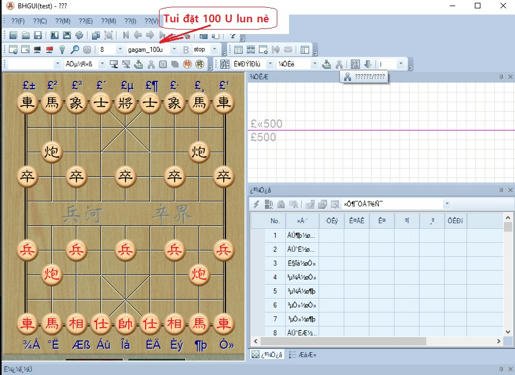Expand the stop mode dropdown
This screenshot has height=375, width=515.
pos(215,50)
